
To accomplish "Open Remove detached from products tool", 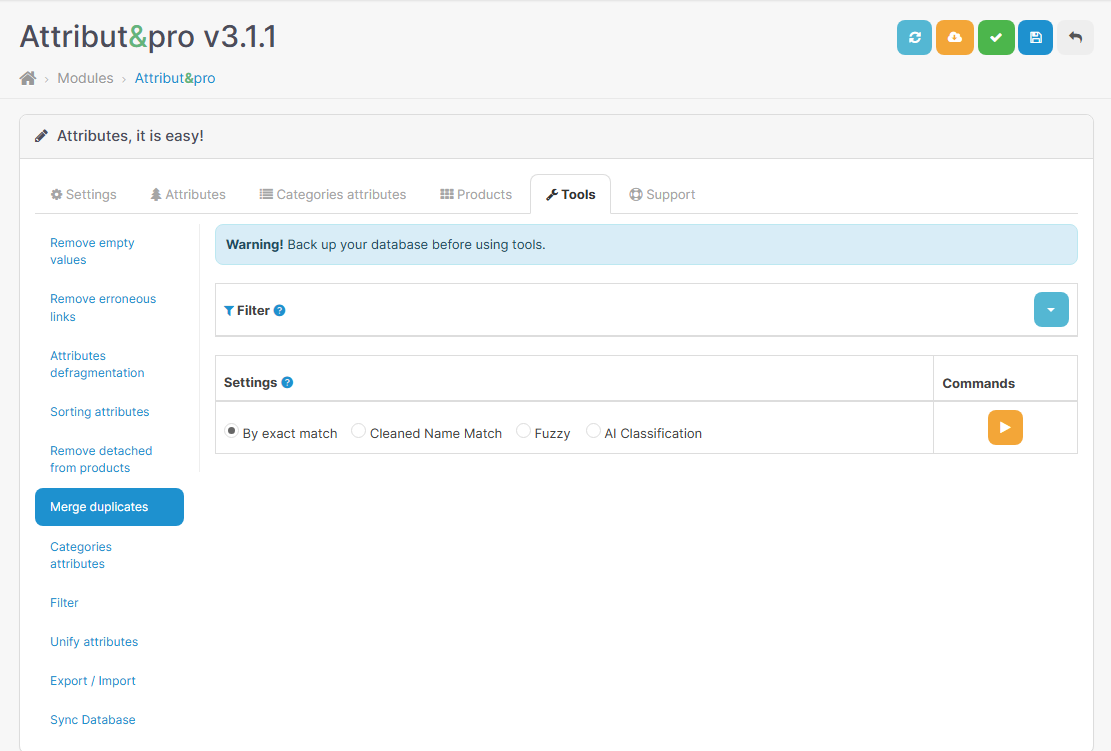I will (101, 459).
